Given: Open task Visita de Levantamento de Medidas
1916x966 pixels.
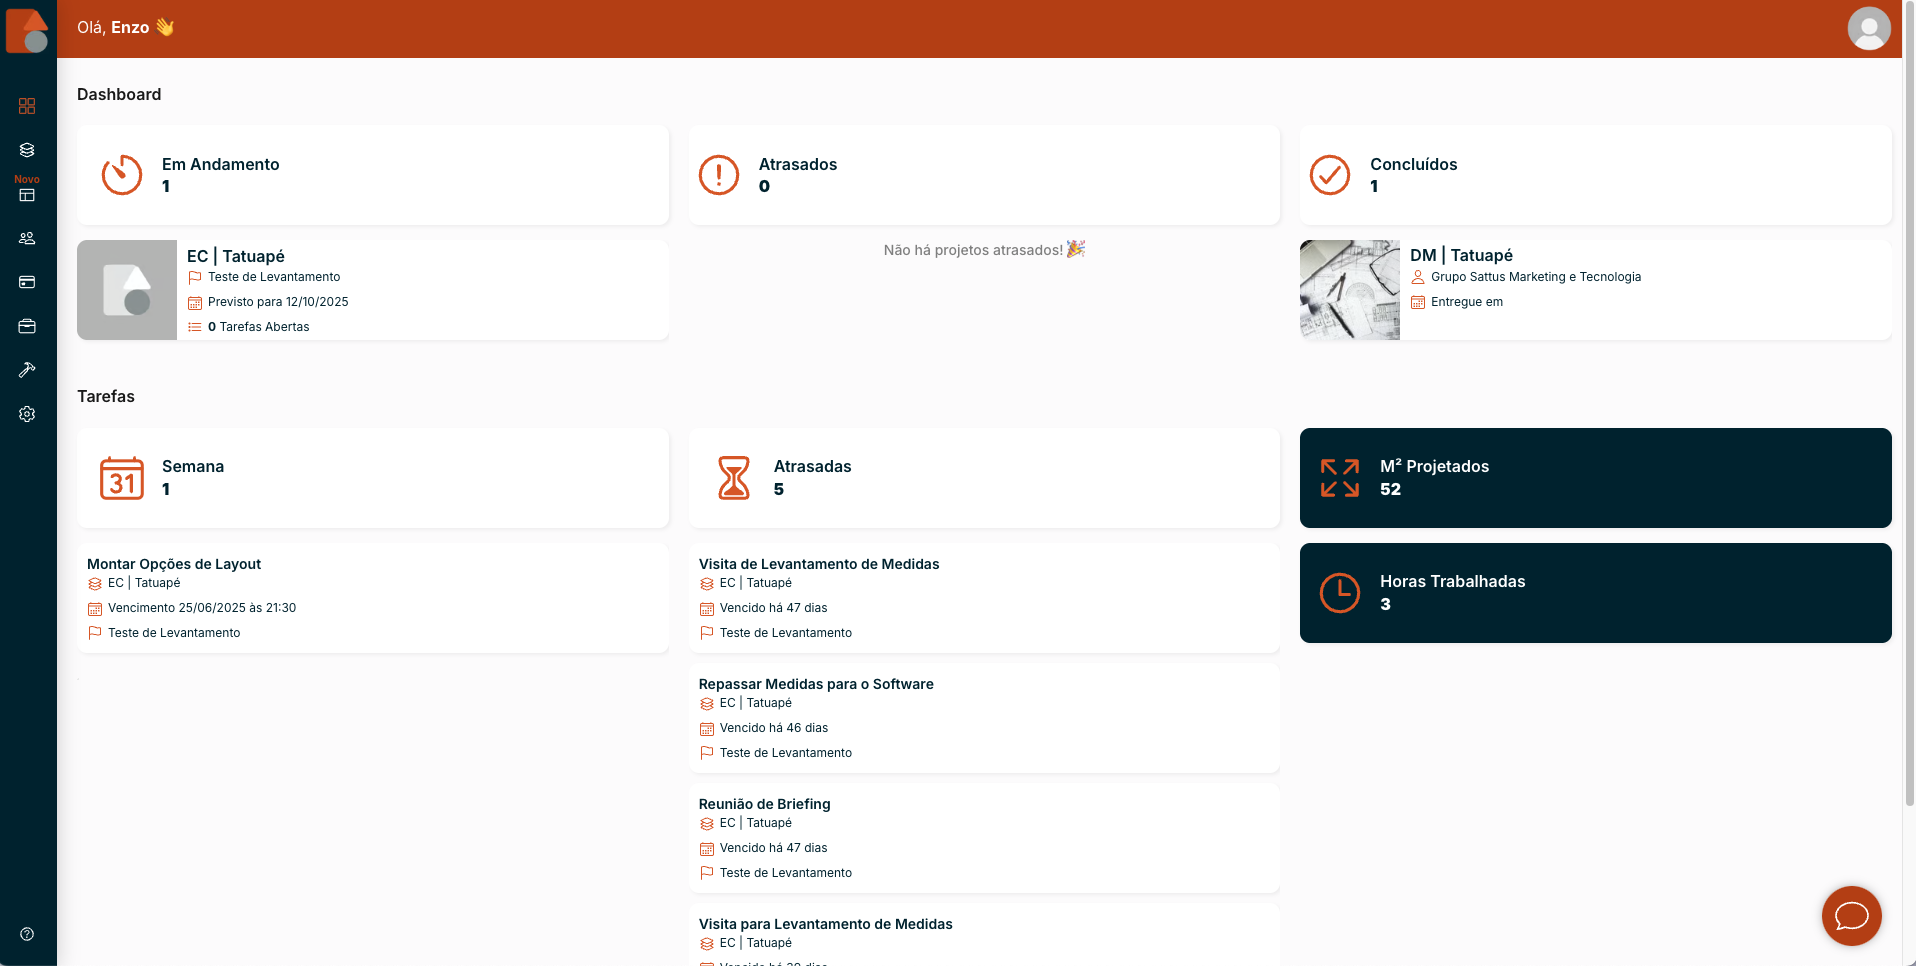Looking at the screenshot, I should [984, 597].
